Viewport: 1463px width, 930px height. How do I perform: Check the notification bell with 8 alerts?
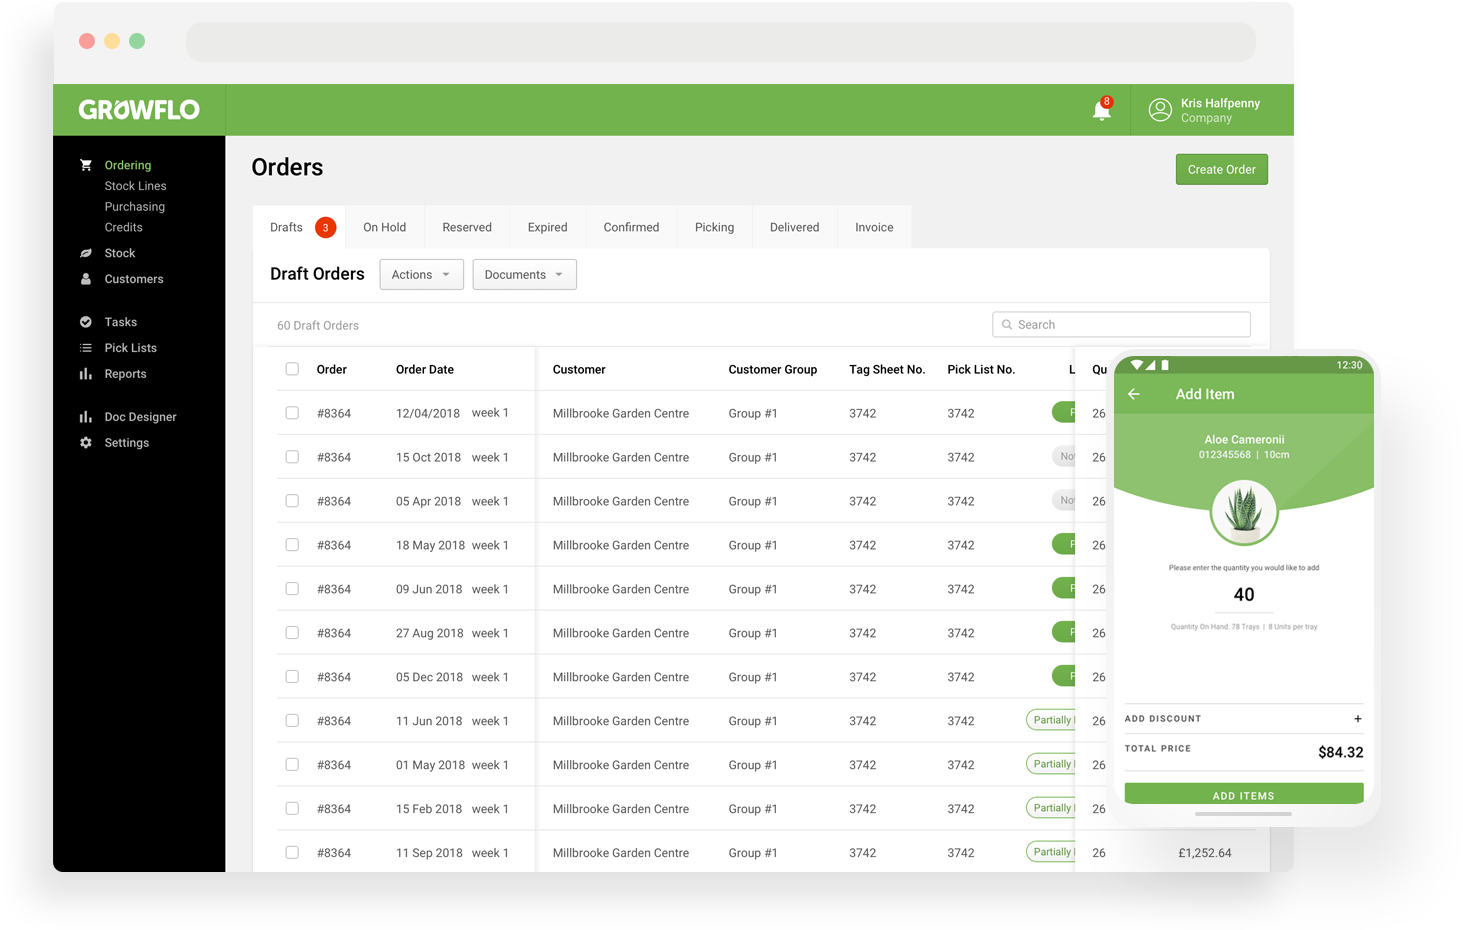coord(1100,111)
